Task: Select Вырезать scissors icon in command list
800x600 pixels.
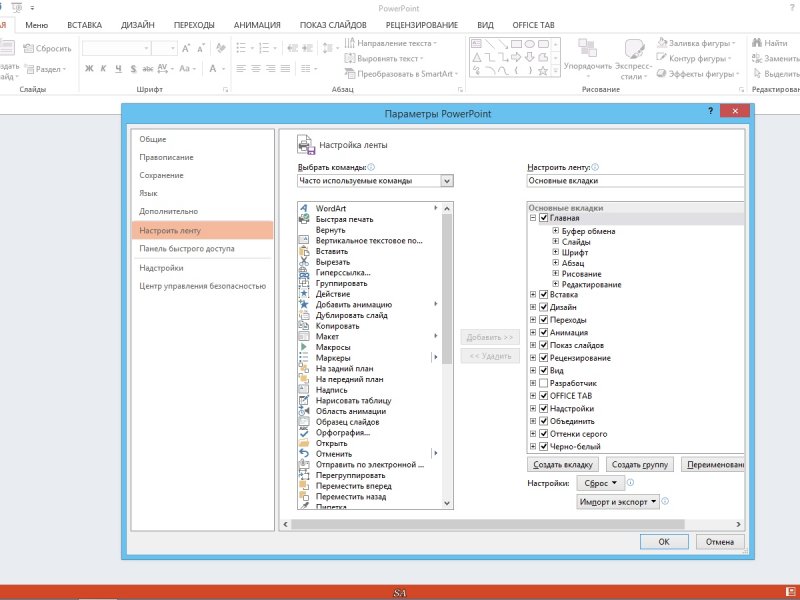Action: [x=304, y=262]
